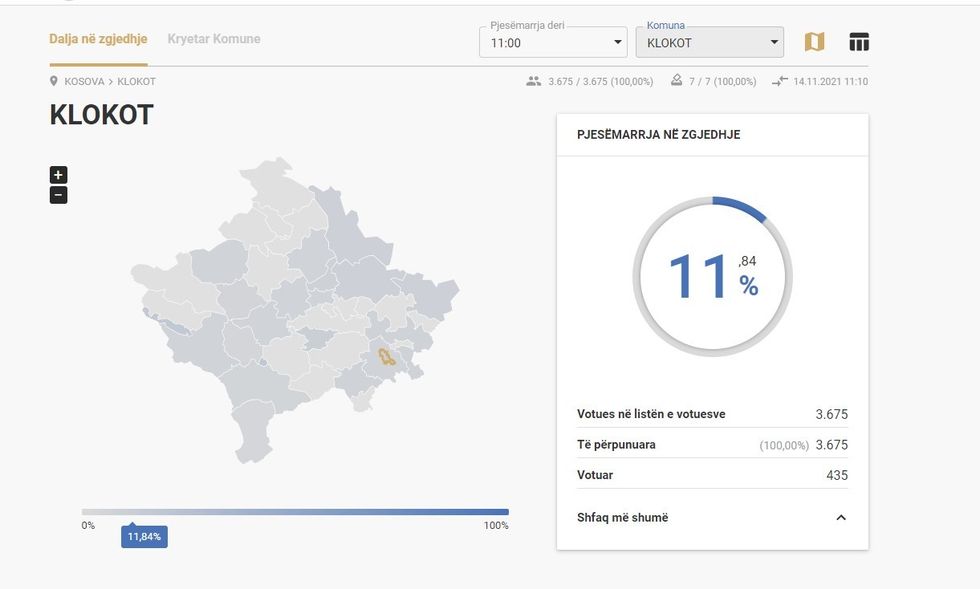The image size is (980, 589).
Task: Click the location pin breadcrumb icon
Action: [54, 82]
